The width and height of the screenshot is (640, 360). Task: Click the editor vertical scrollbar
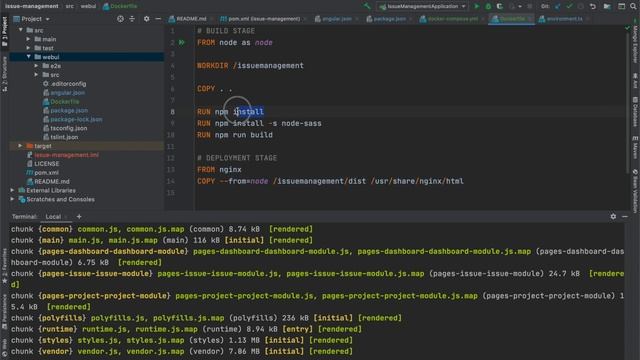[x=627, y=102]
